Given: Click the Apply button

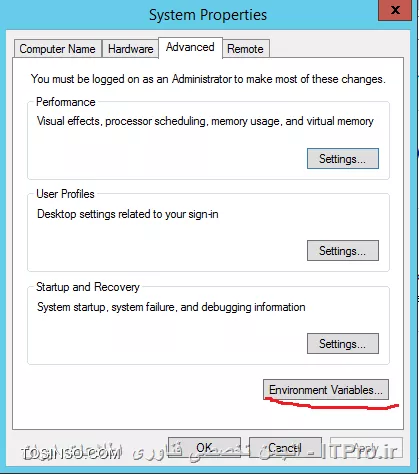Looking at the screenshot, I should (x=366, y=447).
